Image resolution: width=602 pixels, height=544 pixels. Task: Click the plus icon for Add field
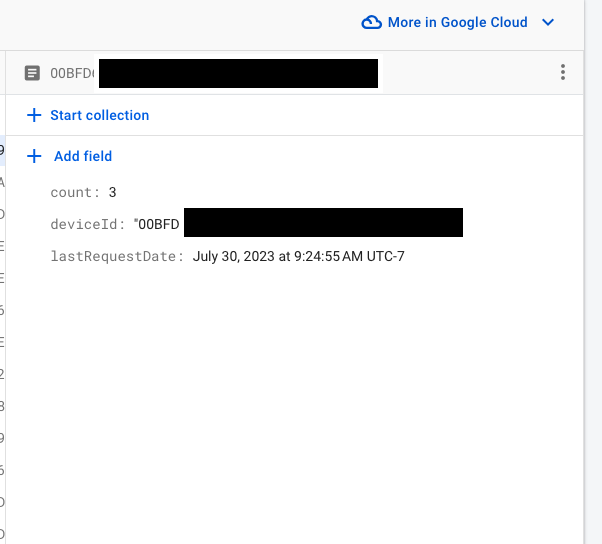coord(35,156)
